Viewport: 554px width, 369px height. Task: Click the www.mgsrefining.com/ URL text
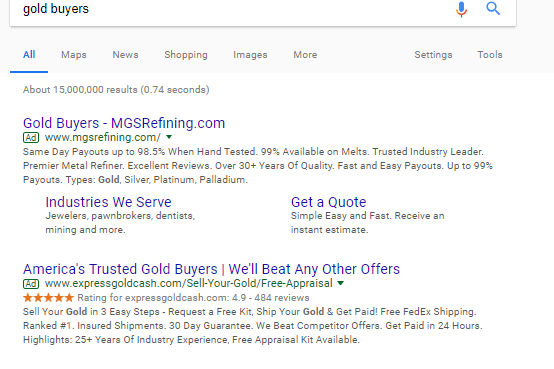point(103,137)
